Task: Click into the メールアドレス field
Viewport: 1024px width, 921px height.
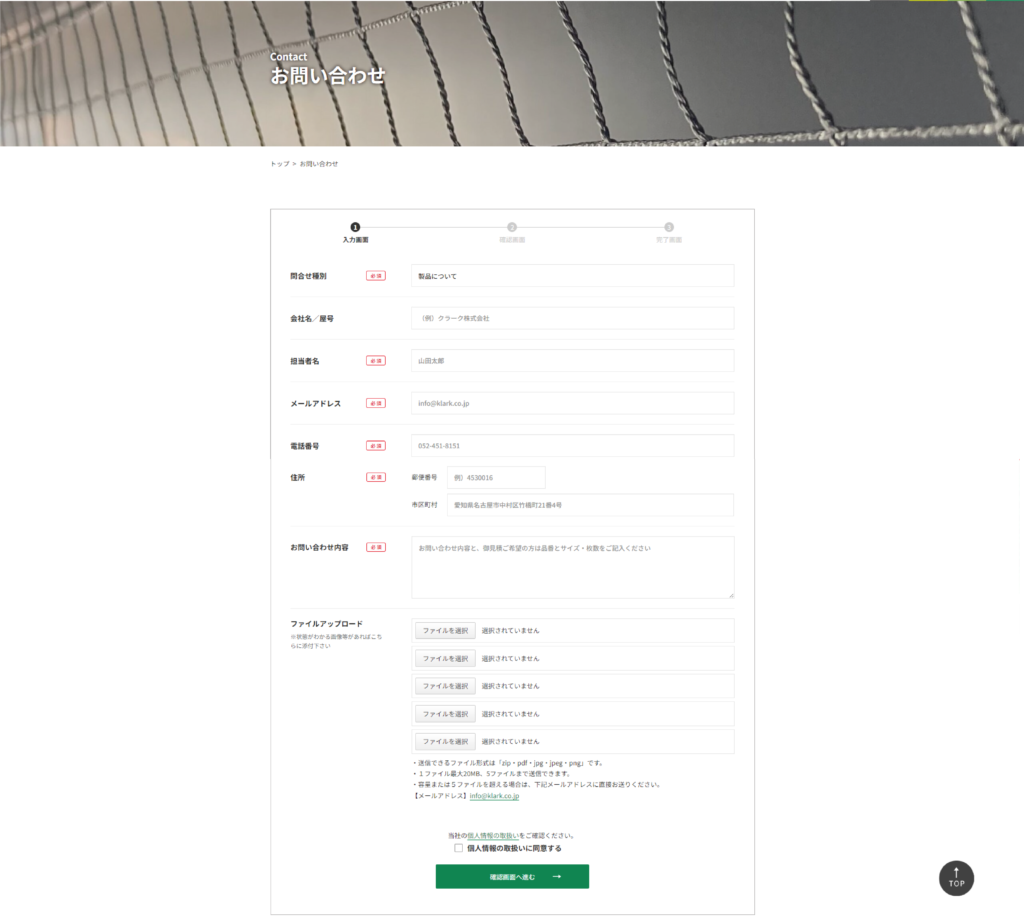Action: tap(572, 403)
